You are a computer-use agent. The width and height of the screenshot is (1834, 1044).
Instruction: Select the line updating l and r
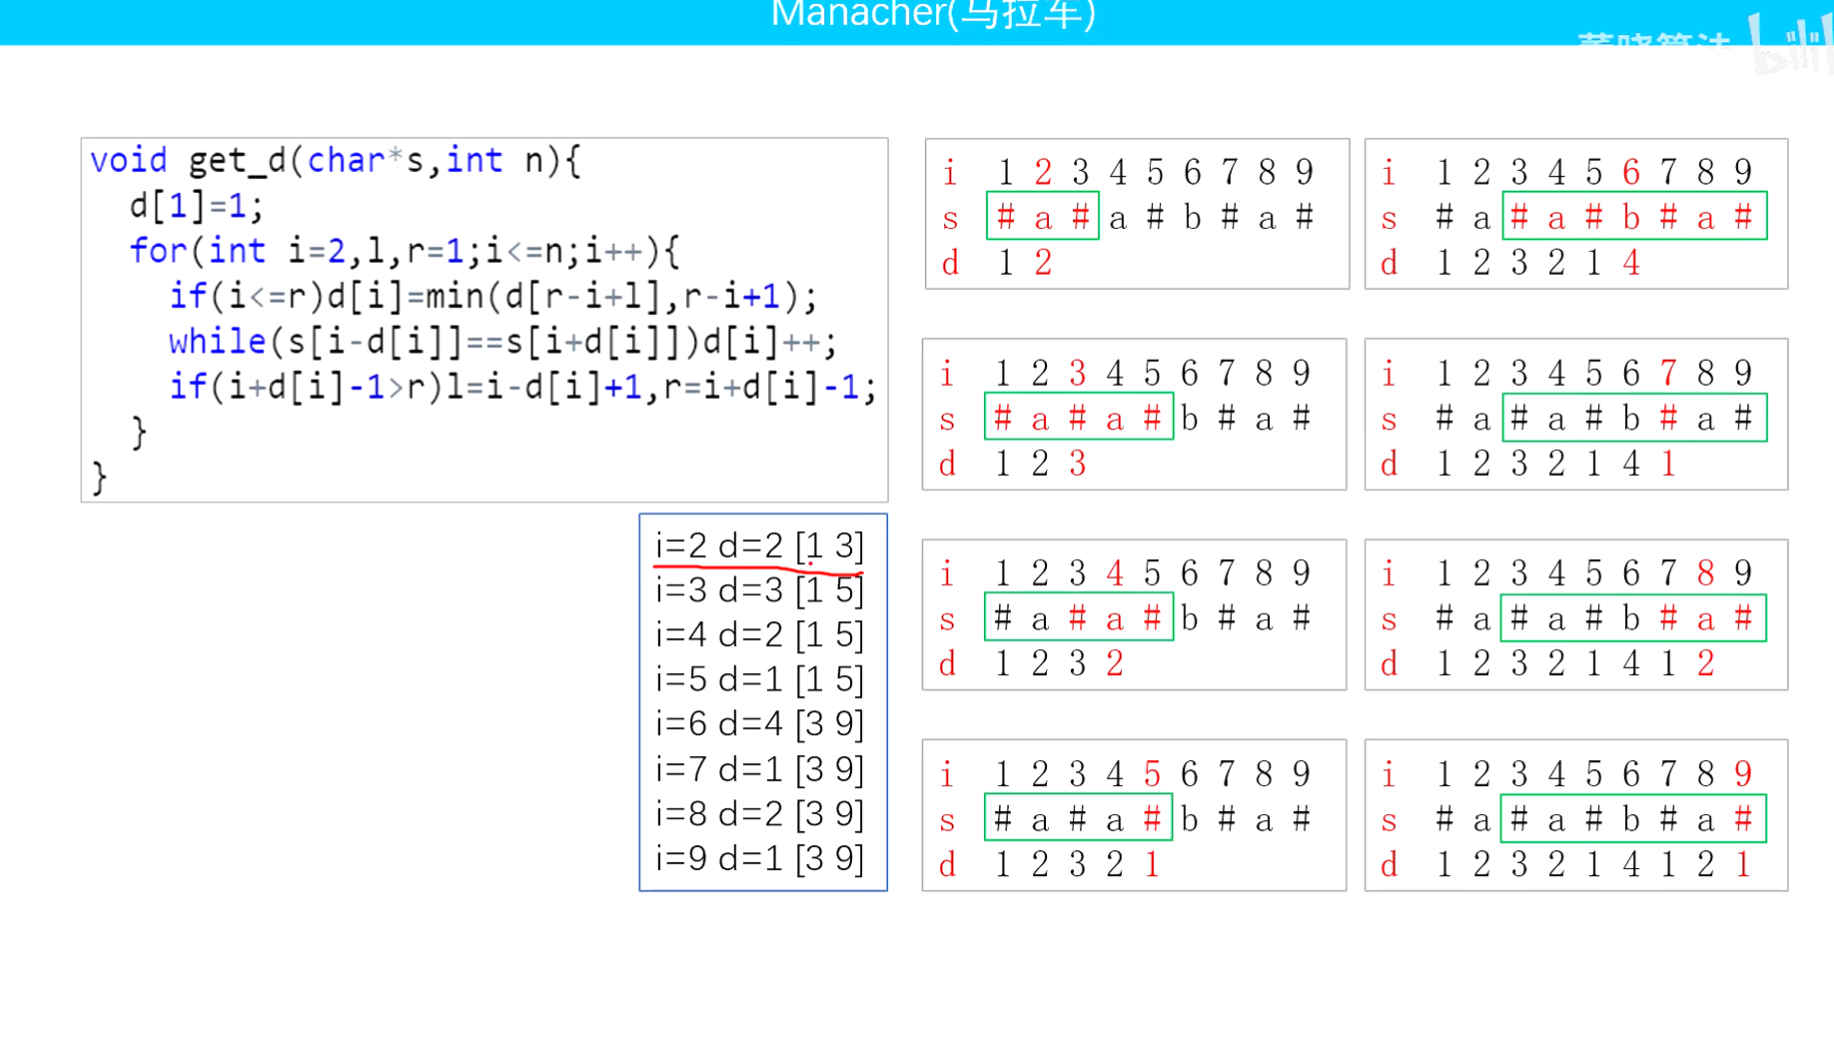[523, 387]
